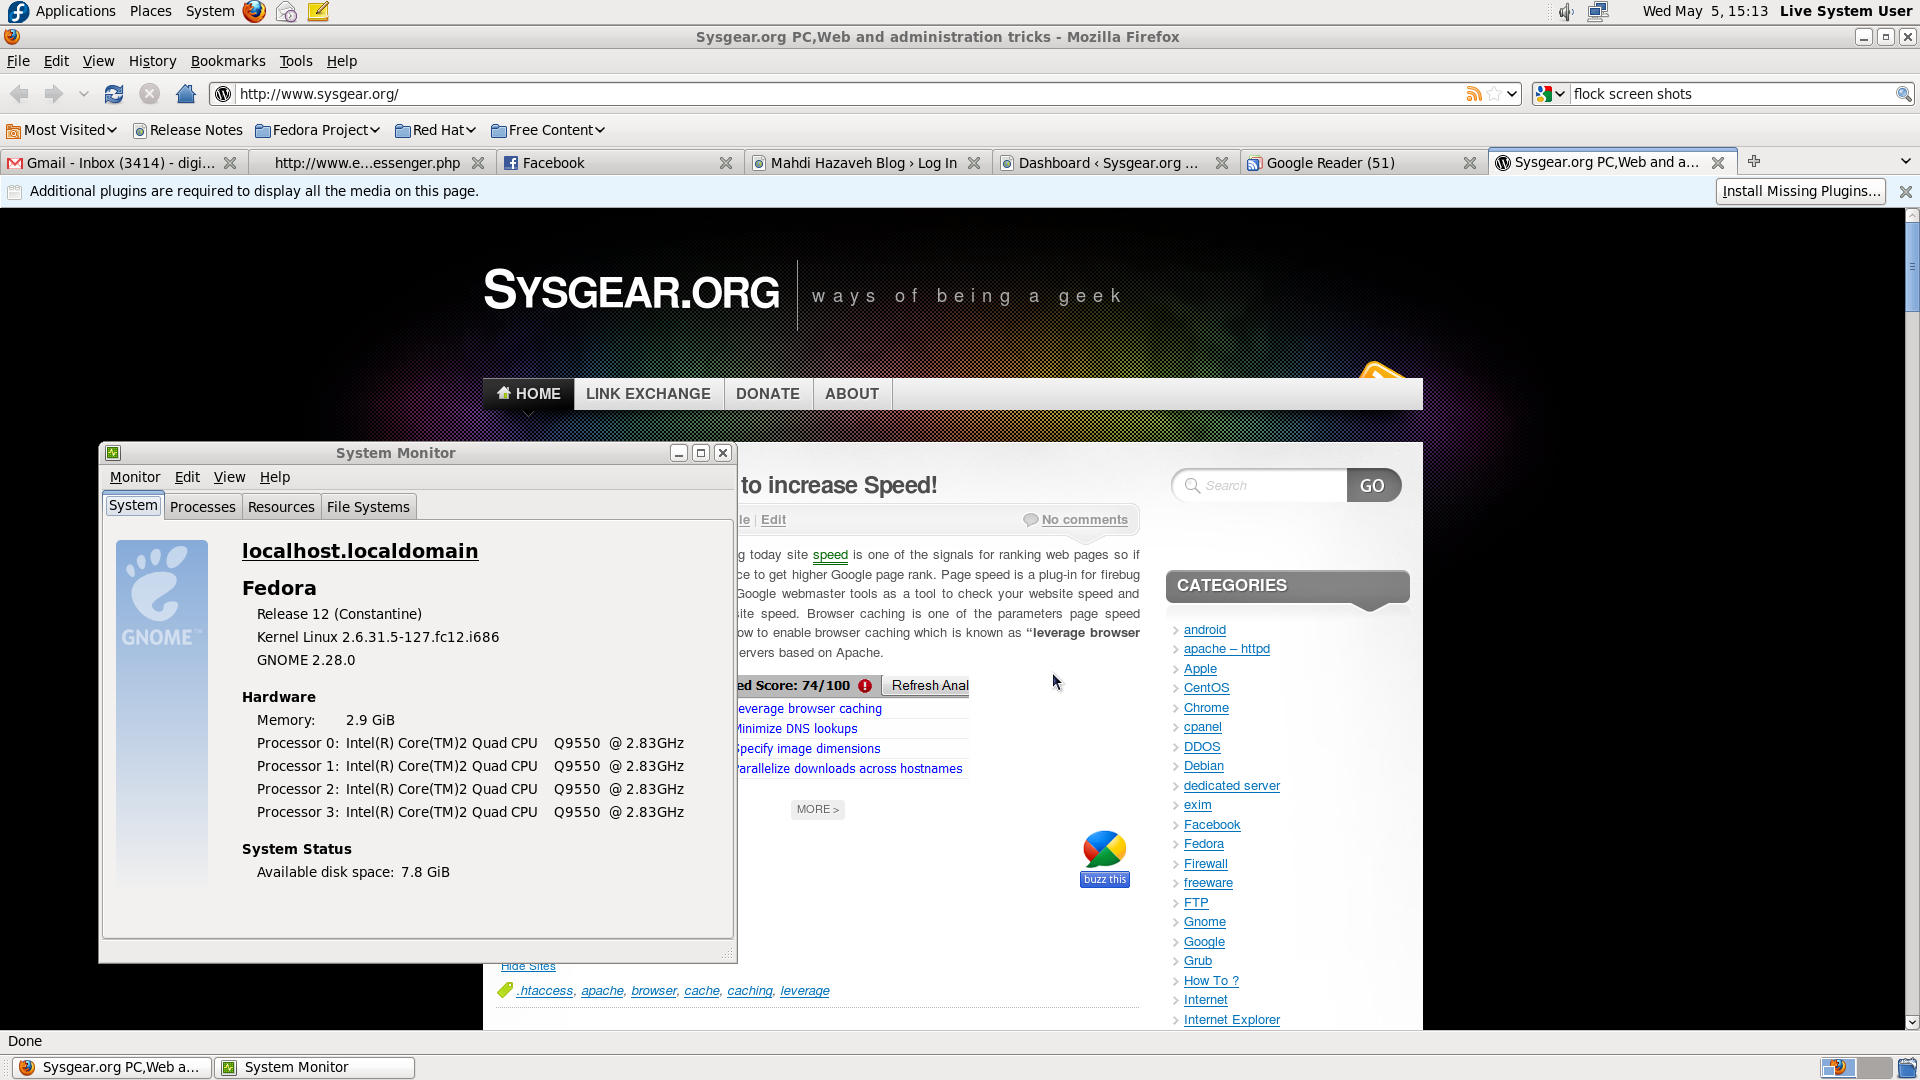Screen dimensions: 1920x1080
Task: Click the search magnifier icon in search box
Action: click(1903, 94)
